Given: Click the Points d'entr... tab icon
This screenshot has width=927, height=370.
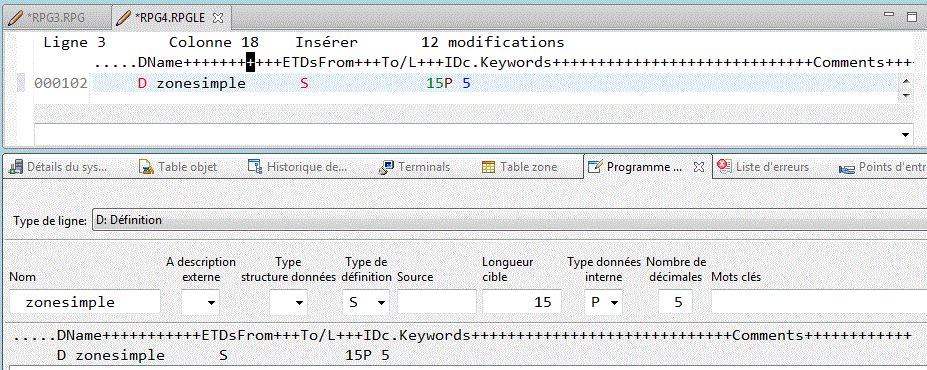Looking at the screenshot, I should (x=847, y=169).
